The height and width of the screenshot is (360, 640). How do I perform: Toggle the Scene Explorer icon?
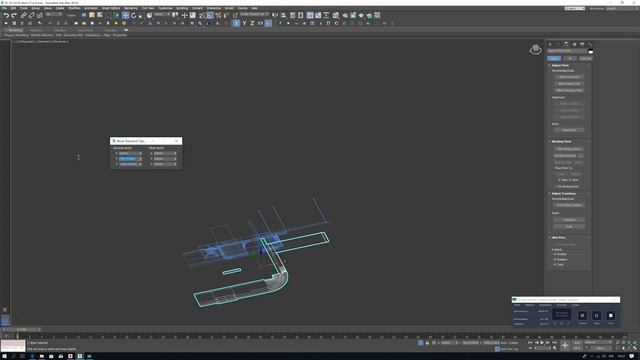click(x=293, y=16)
